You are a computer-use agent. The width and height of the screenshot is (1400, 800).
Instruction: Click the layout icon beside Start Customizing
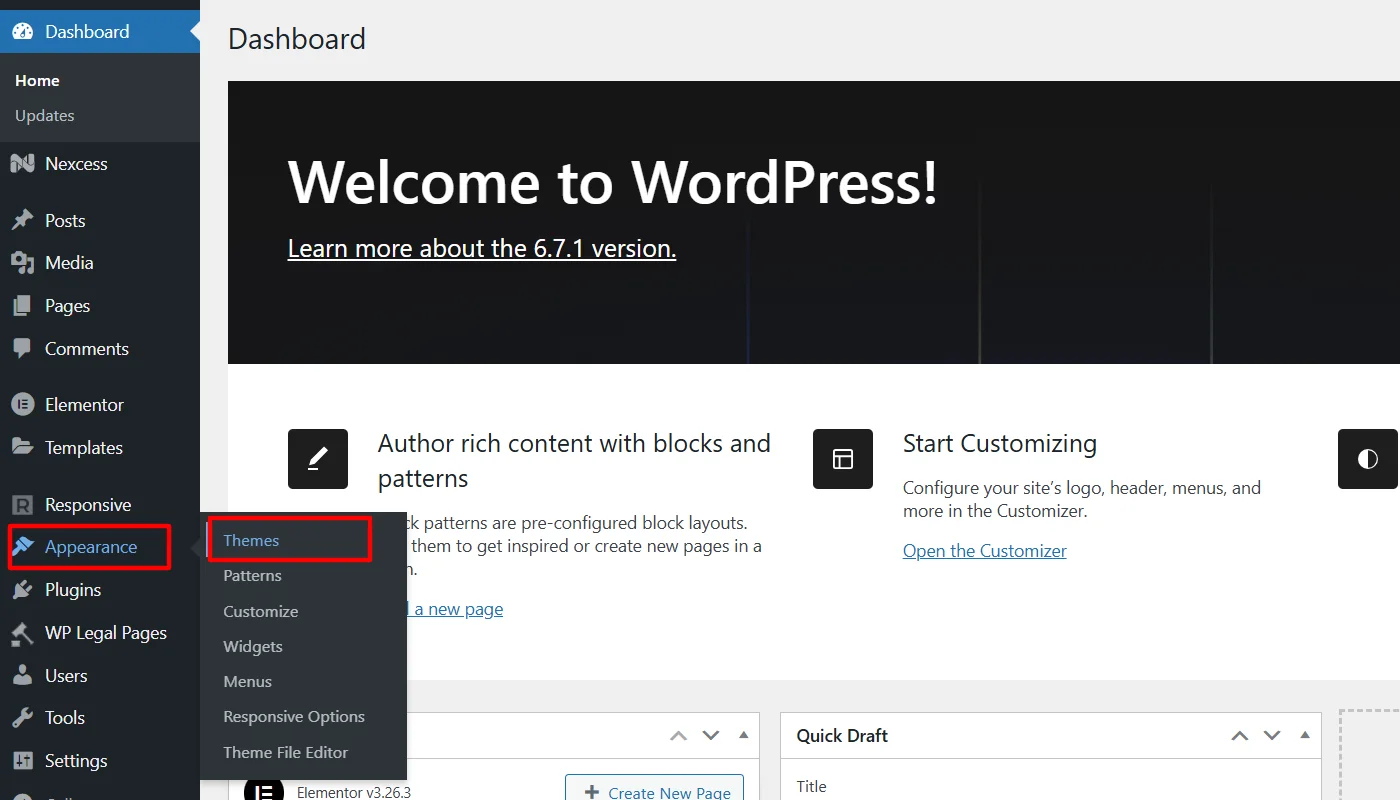click(x=843, y=459)
